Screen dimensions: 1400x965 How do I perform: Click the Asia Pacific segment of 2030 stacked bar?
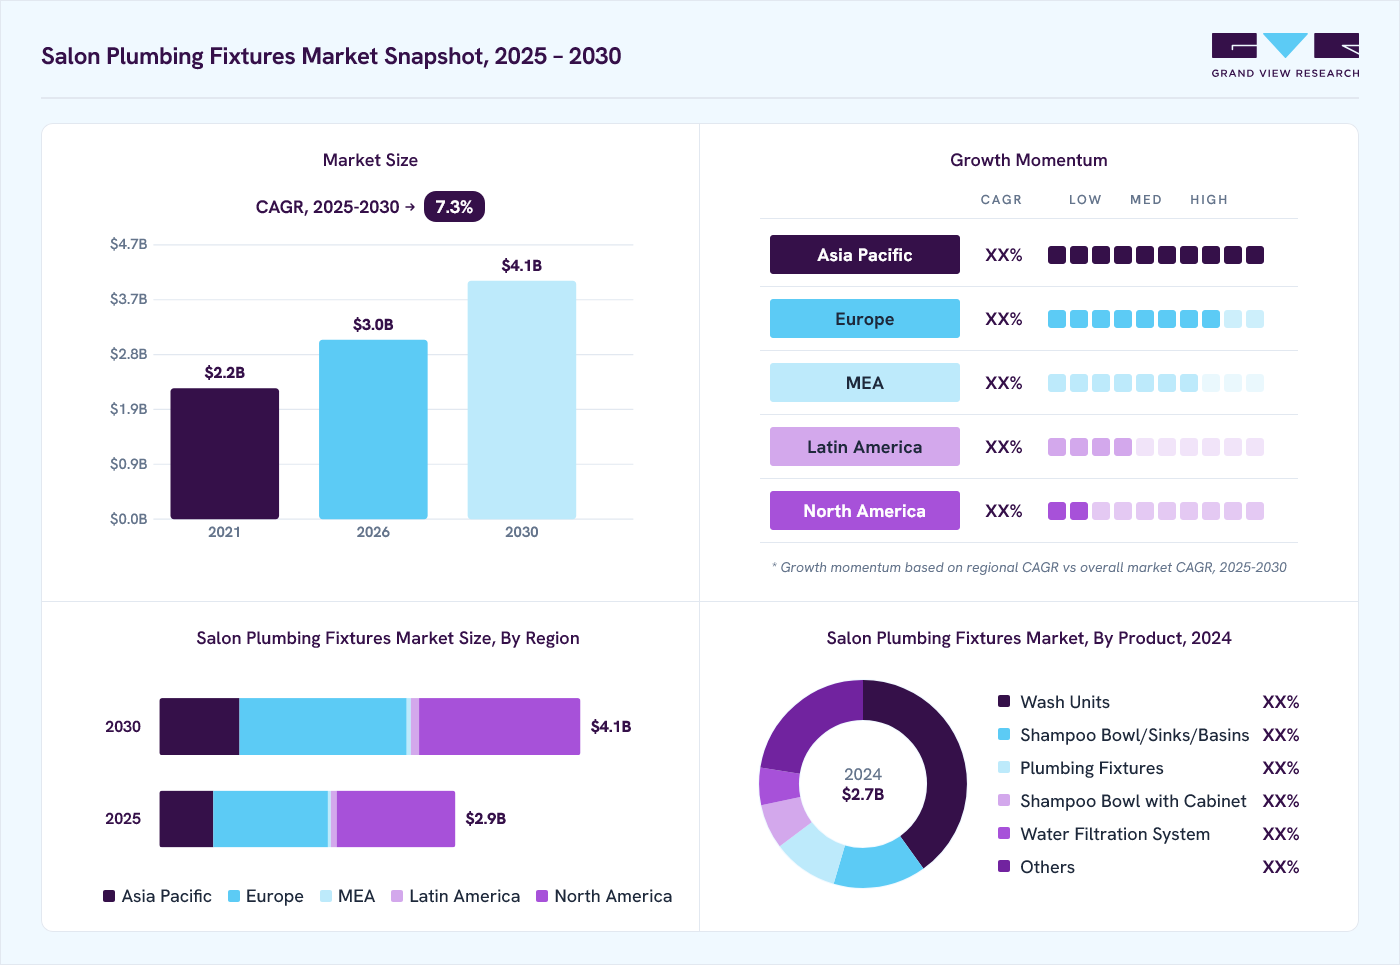199,726
